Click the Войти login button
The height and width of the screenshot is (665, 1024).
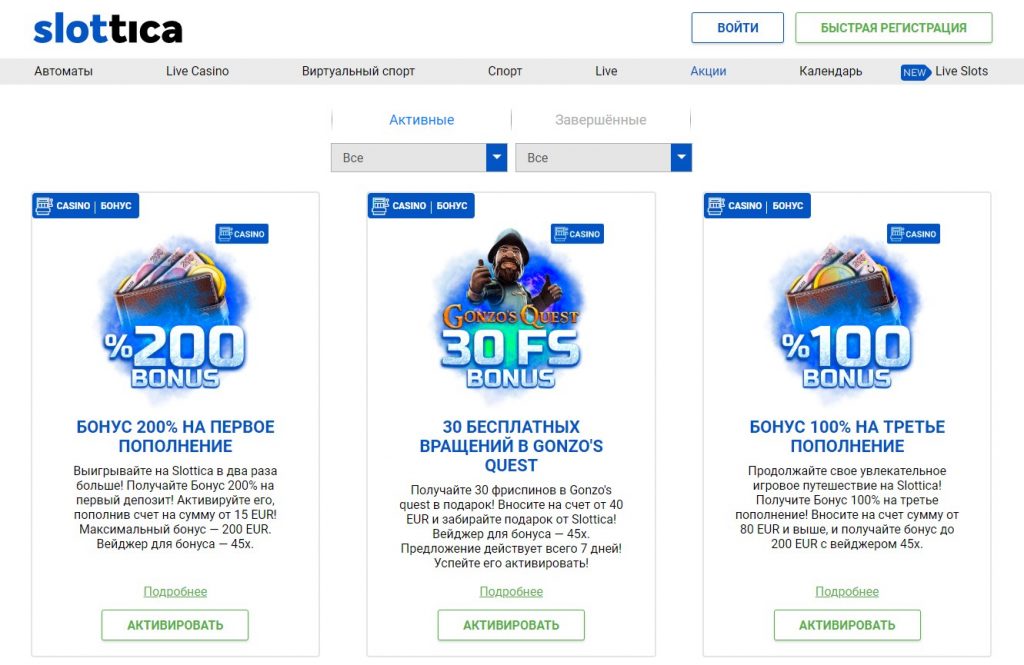[737, 28]
